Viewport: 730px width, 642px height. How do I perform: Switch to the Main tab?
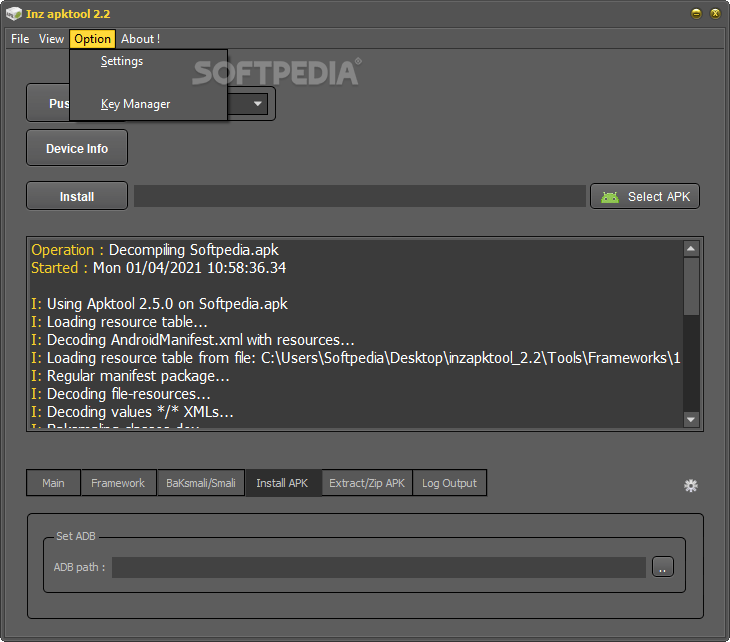(54, 483)
